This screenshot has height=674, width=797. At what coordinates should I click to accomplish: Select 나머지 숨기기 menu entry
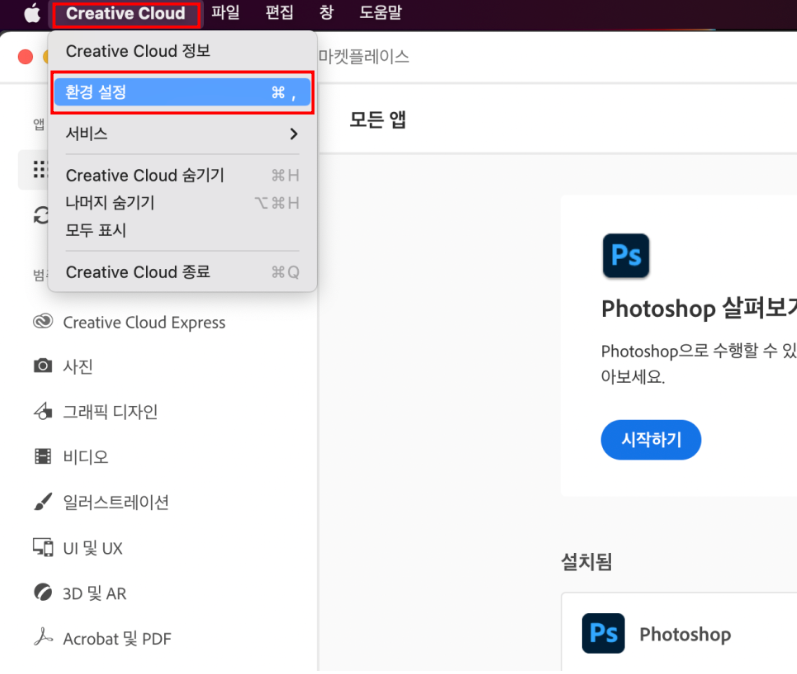[x=182, y=203]
